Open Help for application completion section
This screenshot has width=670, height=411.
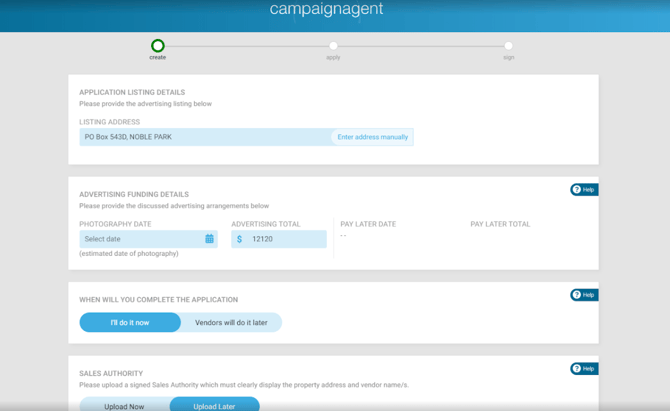tap(584, 295)
